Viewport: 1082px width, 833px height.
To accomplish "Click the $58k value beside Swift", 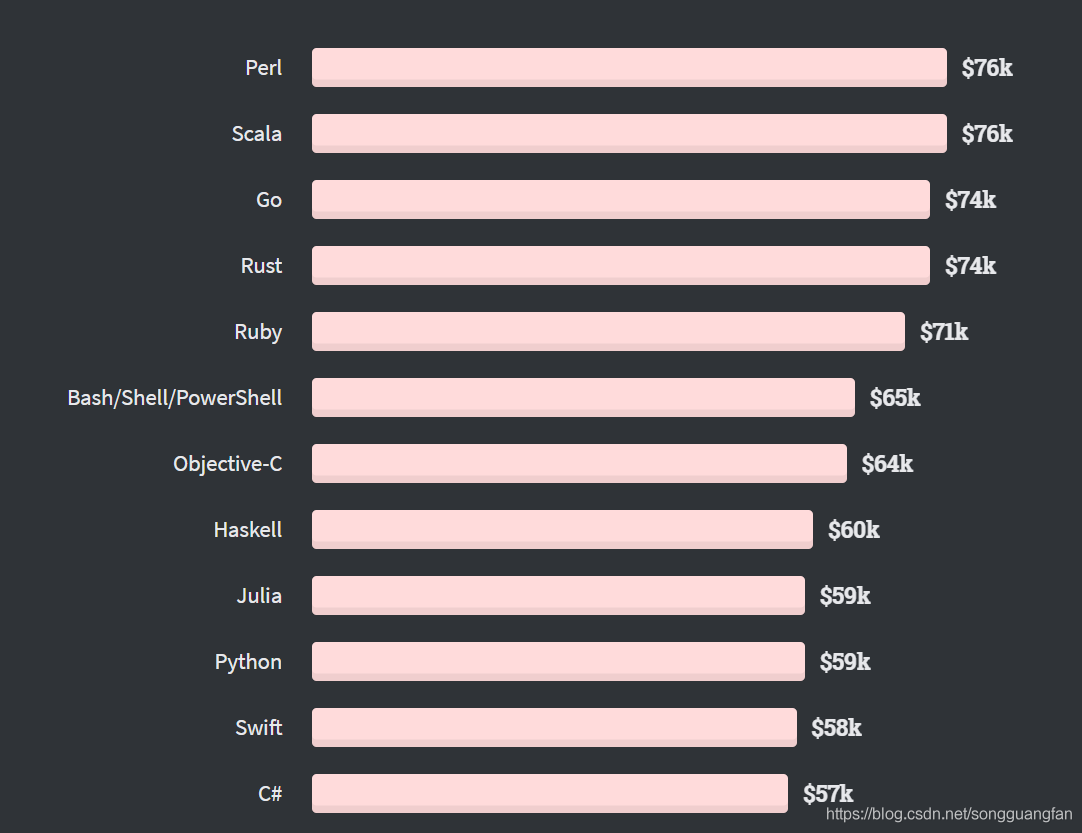I will [836, 728].
